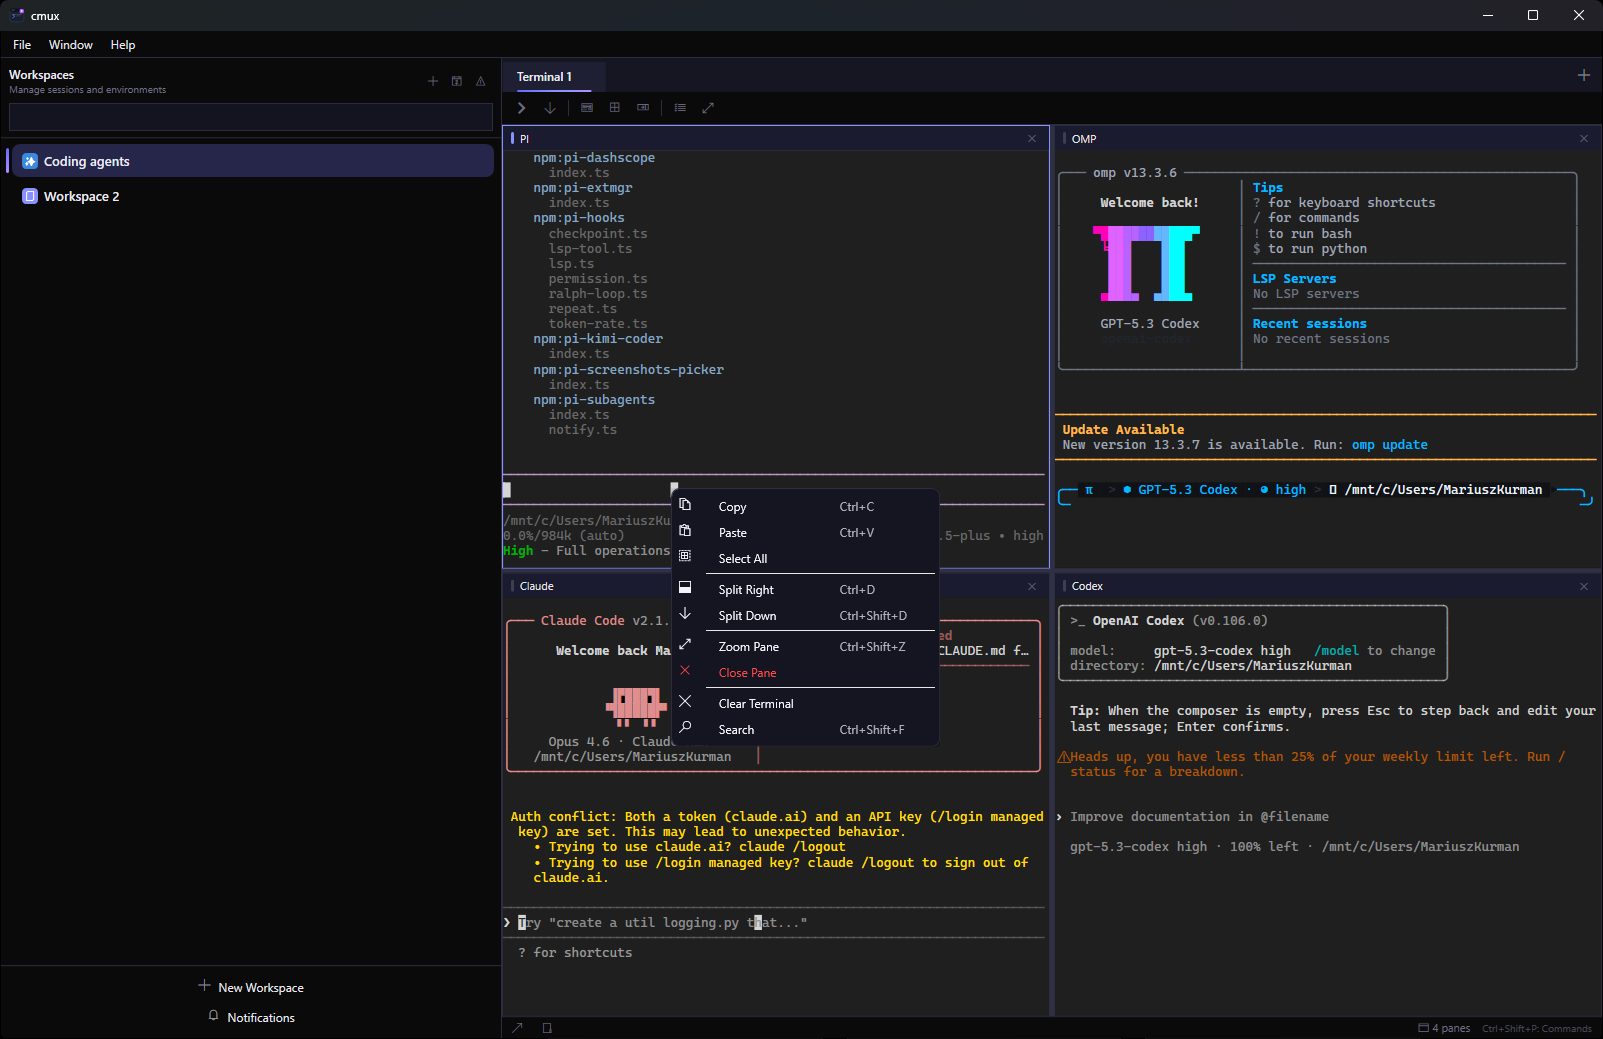Click the diagonal expand arrows icon in terminal toolbar
This screenshot has height=1039, width=1603.
tap(708, 107)
